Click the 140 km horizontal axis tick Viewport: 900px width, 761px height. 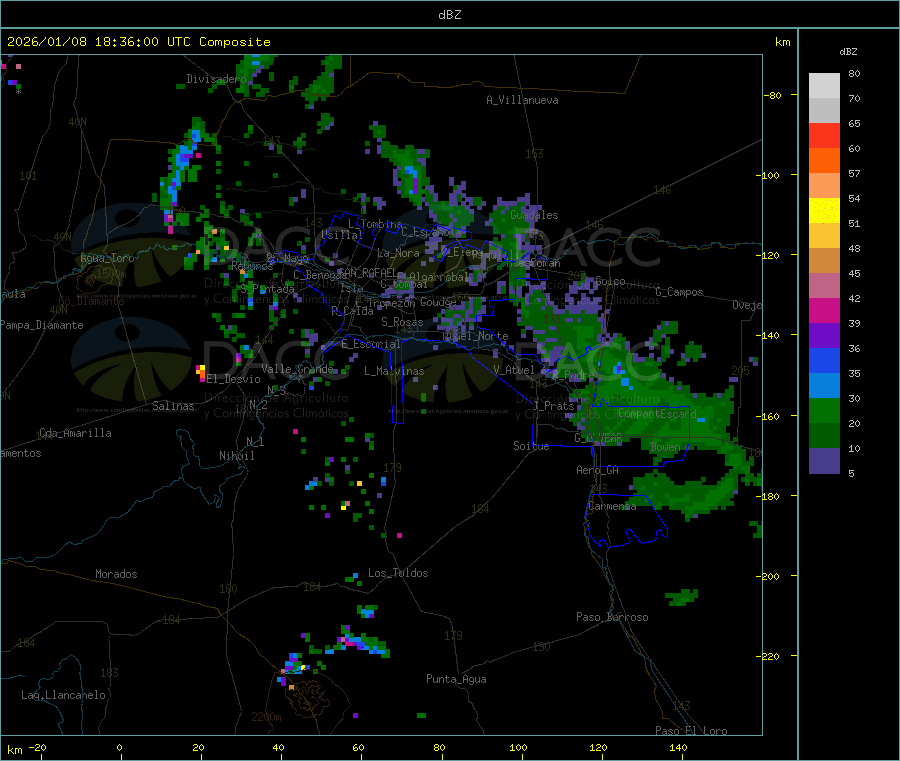[678, 747]
